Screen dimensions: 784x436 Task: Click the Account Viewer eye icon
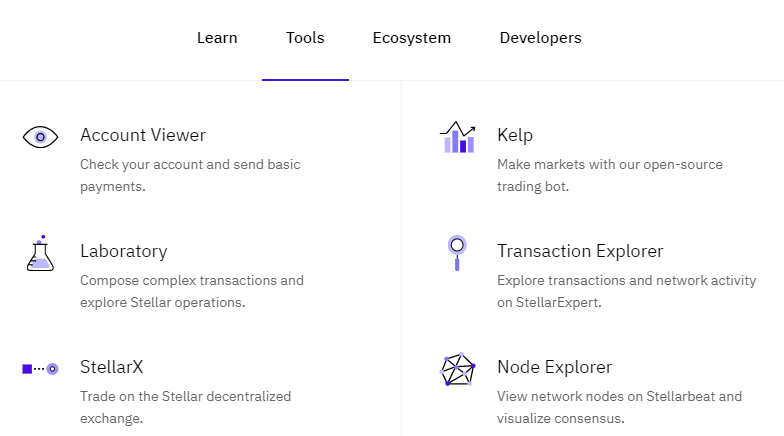point(40,137)
